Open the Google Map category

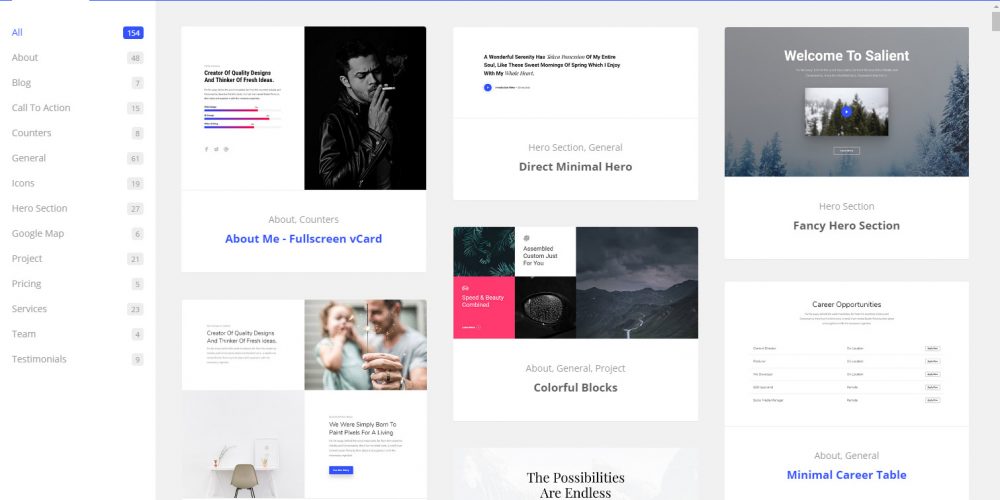[38, 233]
